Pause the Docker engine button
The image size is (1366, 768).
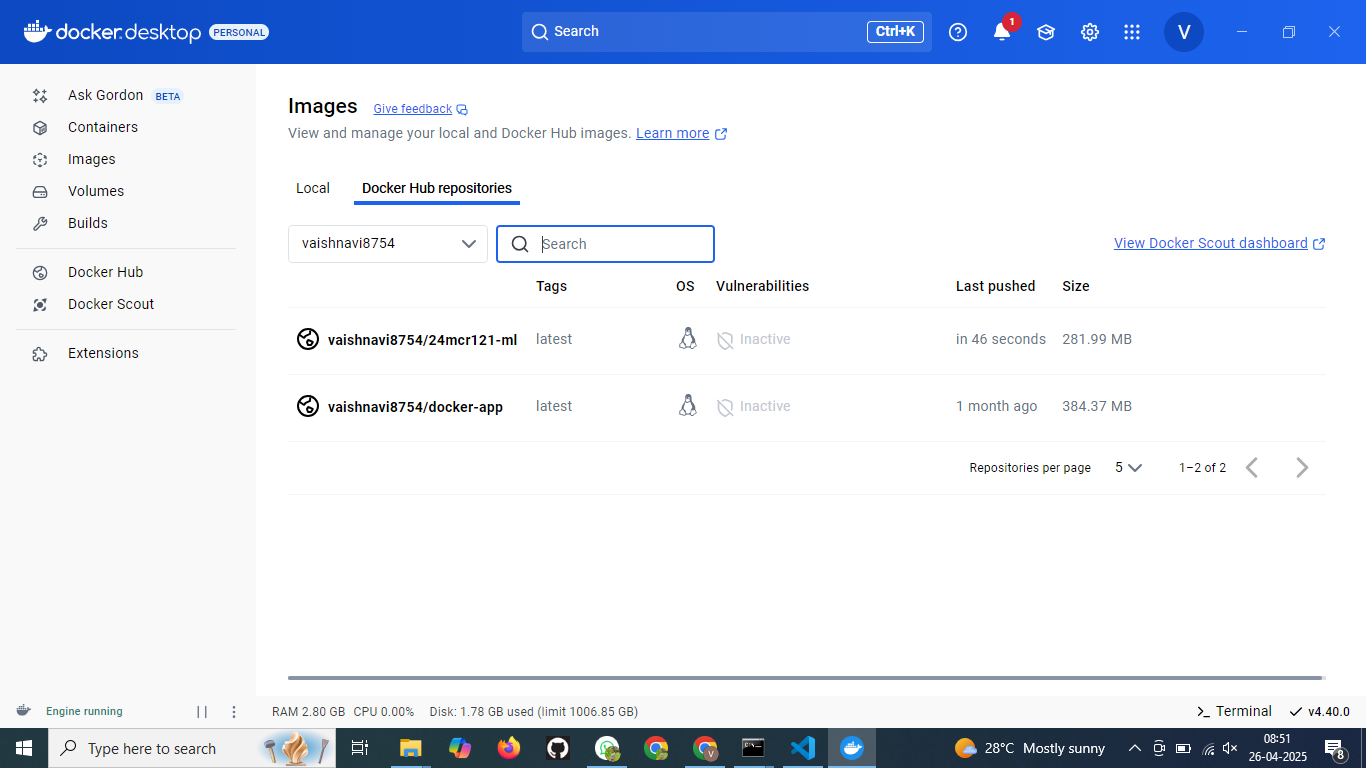(x=202, y=712)
